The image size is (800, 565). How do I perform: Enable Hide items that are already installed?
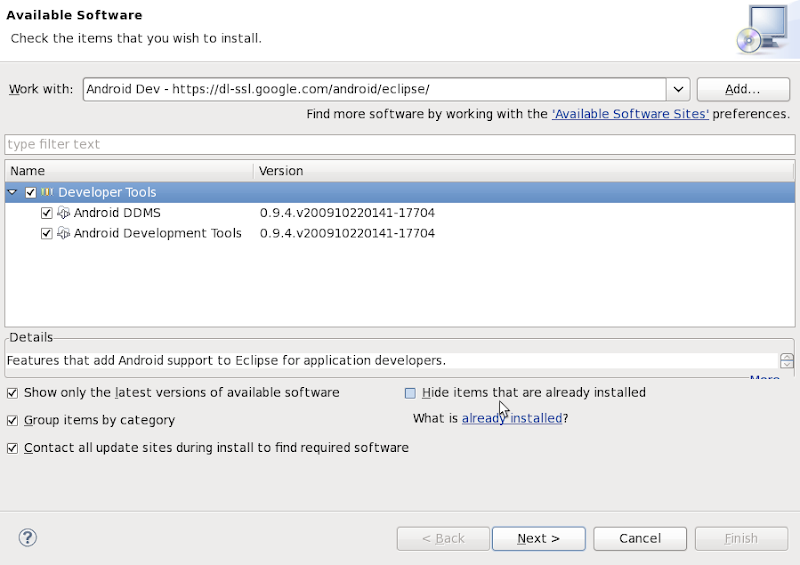click(410, 393)
